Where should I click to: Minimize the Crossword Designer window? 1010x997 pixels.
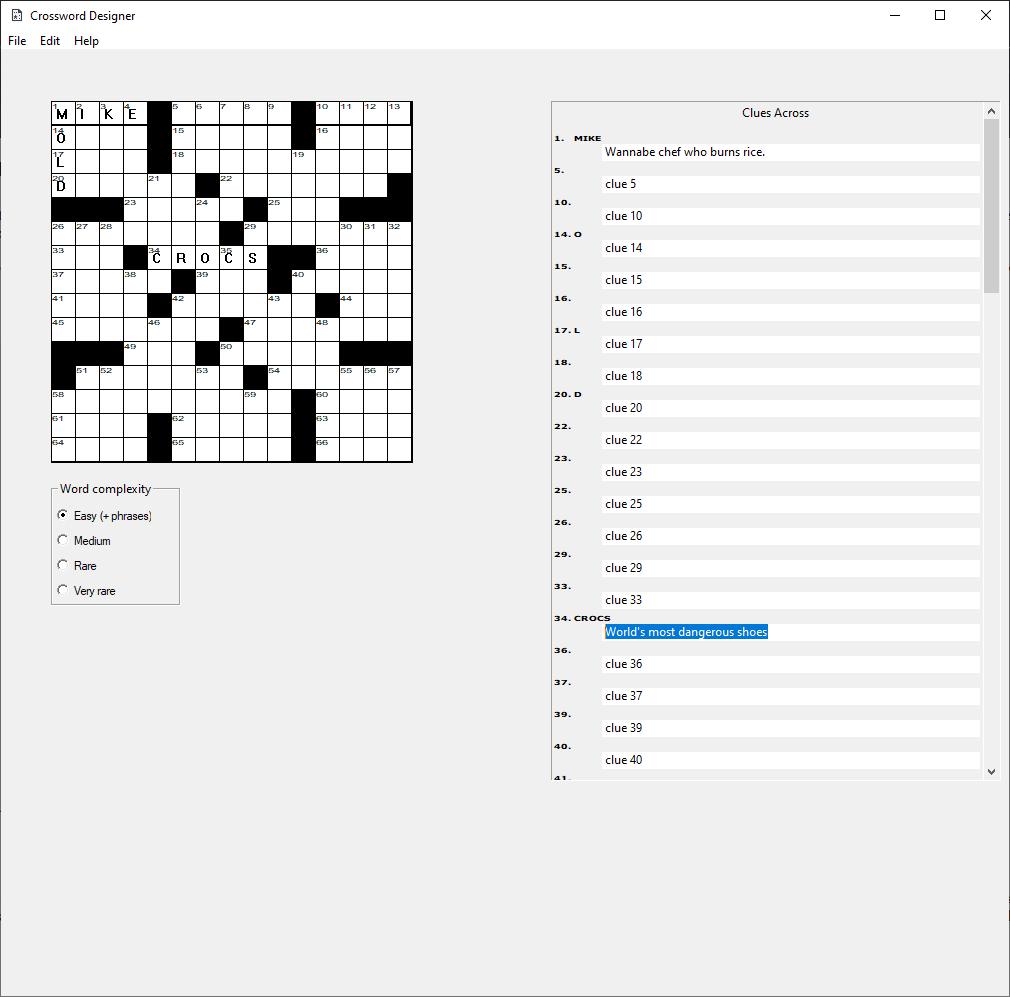[x=895, y=15]
